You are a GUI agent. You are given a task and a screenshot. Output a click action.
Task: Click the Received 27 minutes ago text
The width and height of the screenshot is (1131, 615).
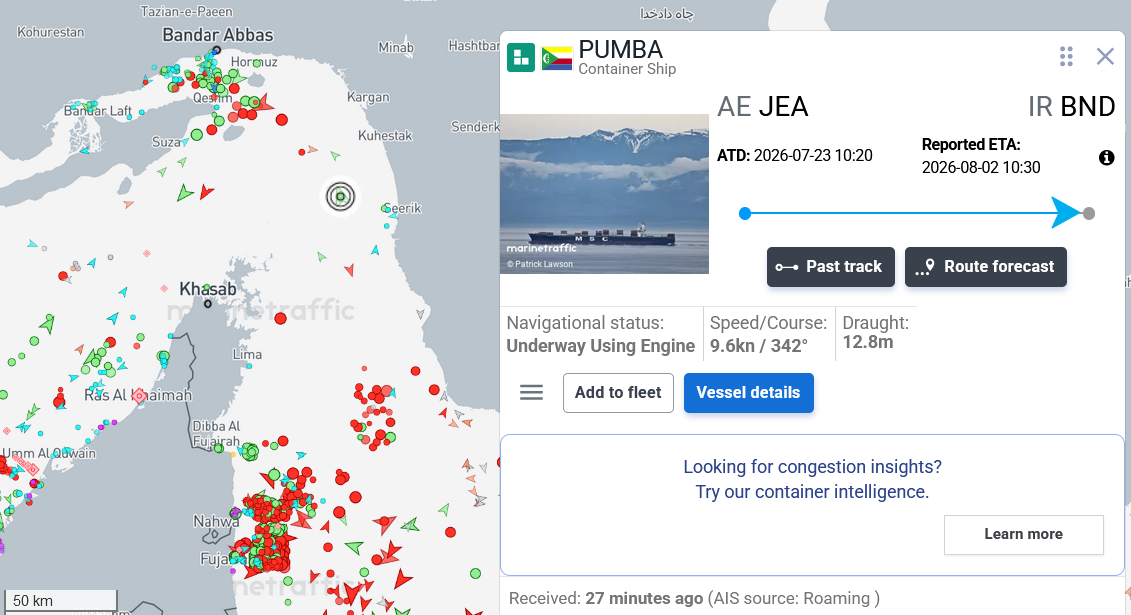694,598
